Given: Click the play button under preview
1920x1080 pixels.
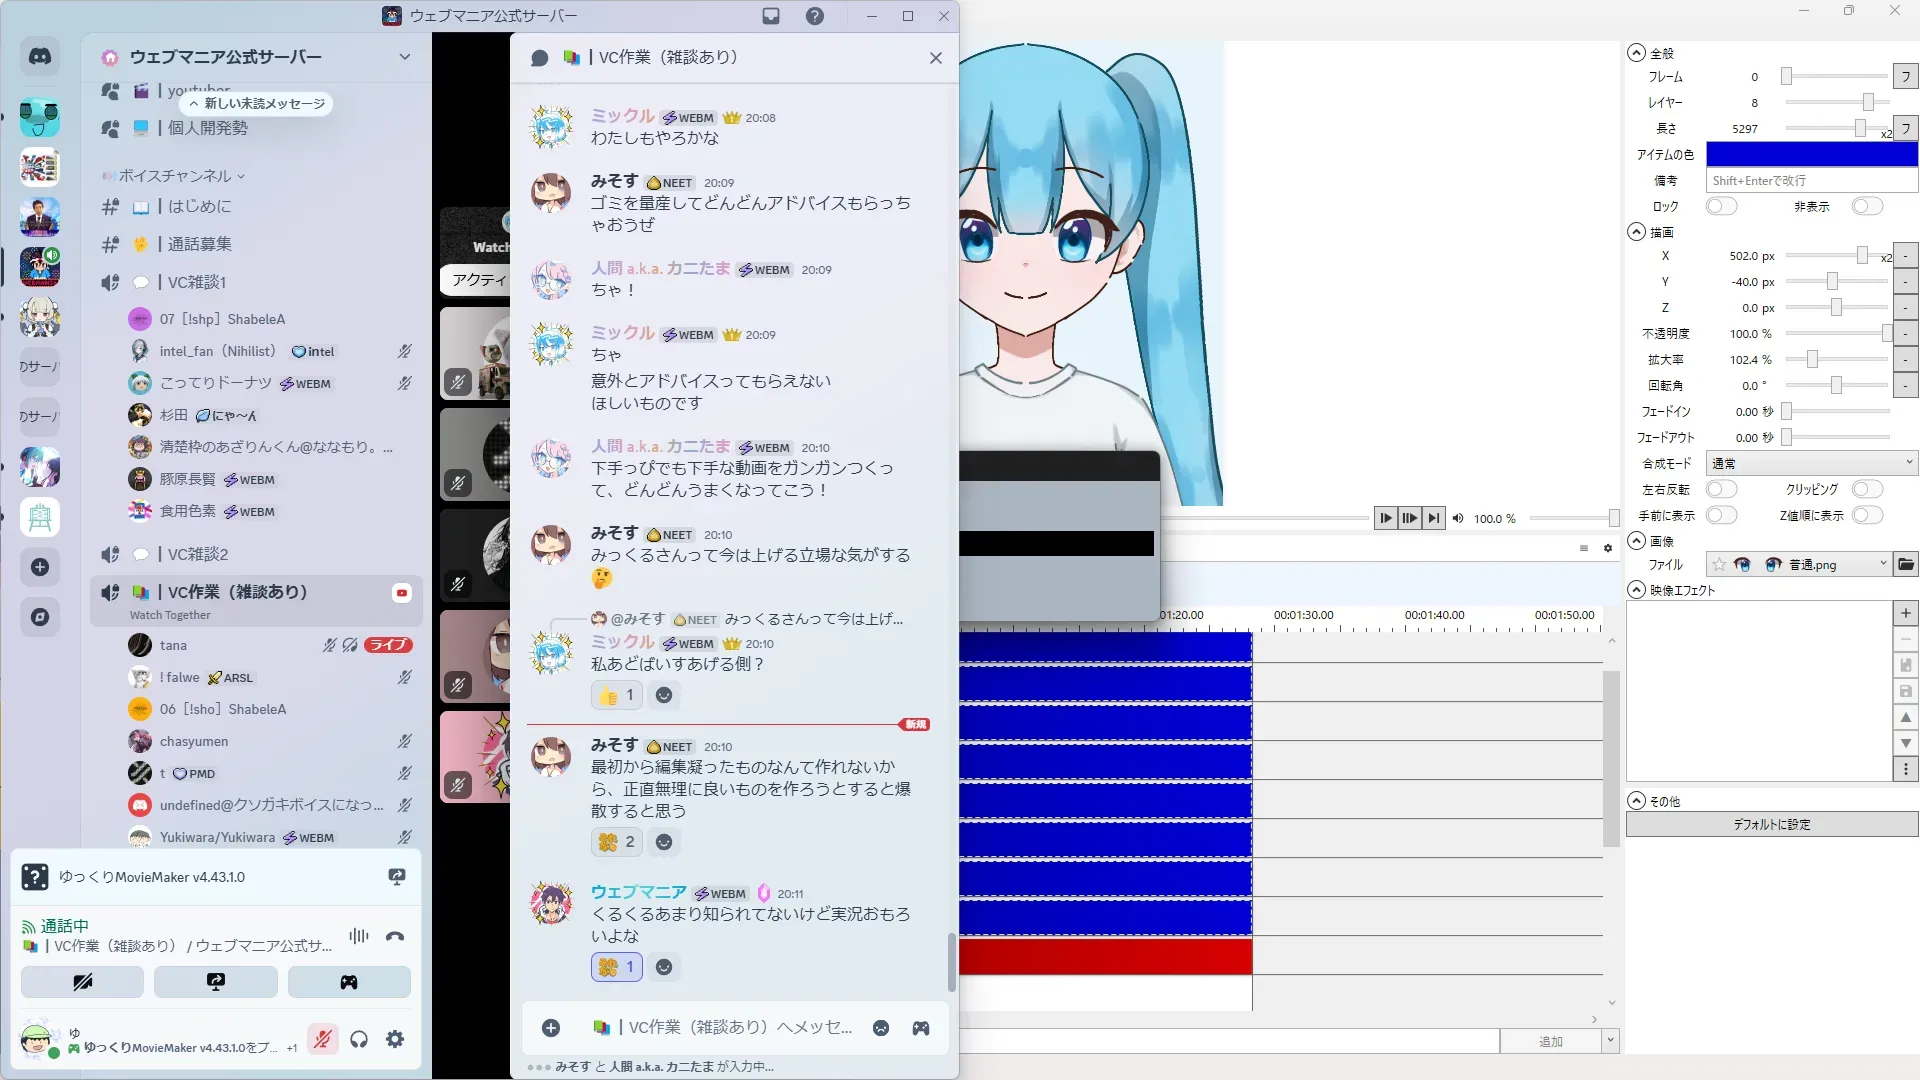Looking at the screenshot, I should click(1385, 518).
